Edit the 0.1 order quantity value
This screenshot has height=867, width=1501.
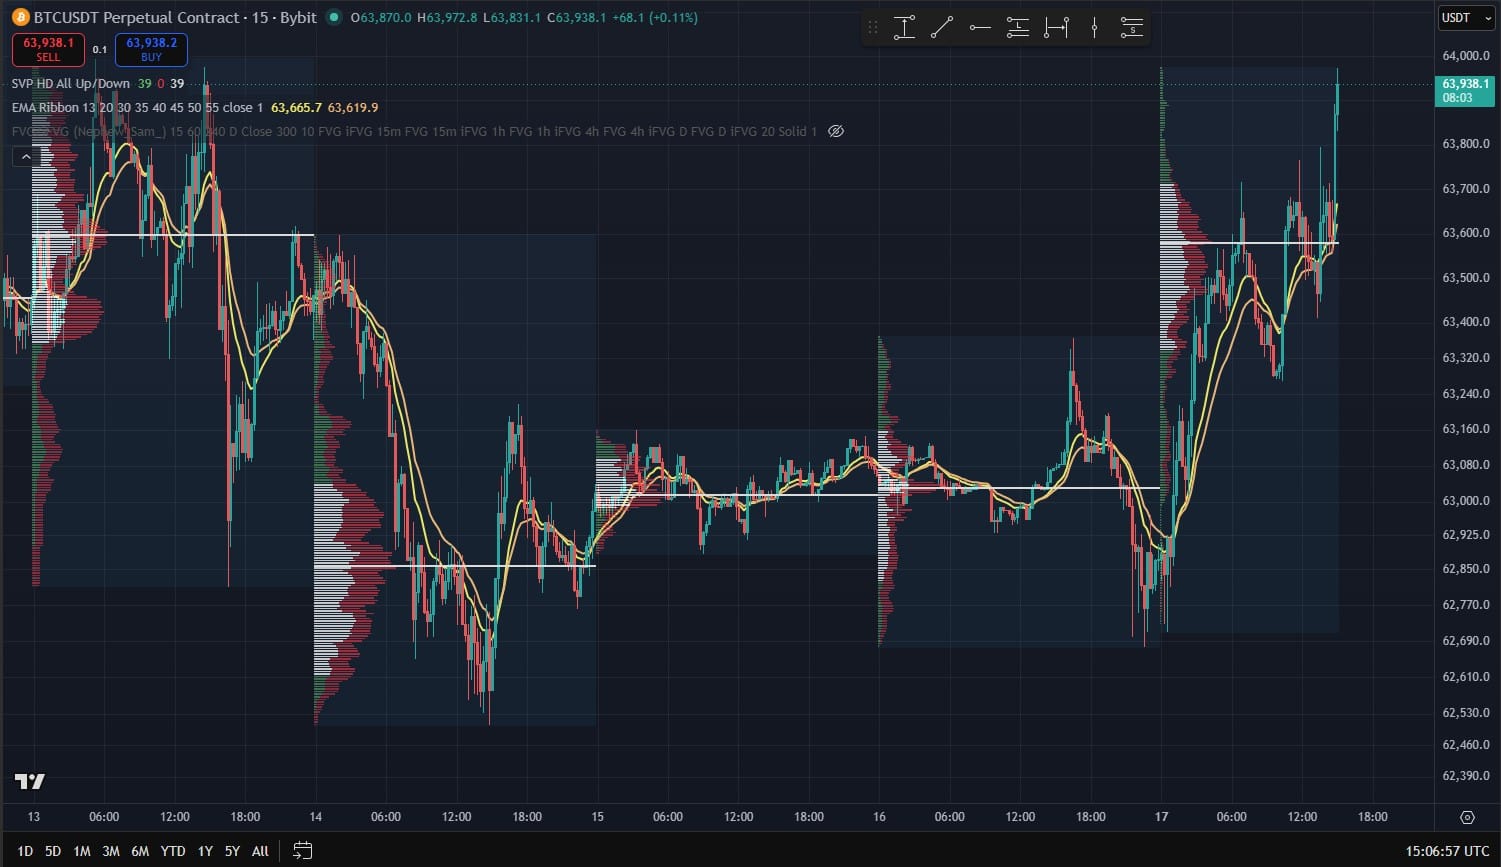pyautogui.click(x=100, y=49)
